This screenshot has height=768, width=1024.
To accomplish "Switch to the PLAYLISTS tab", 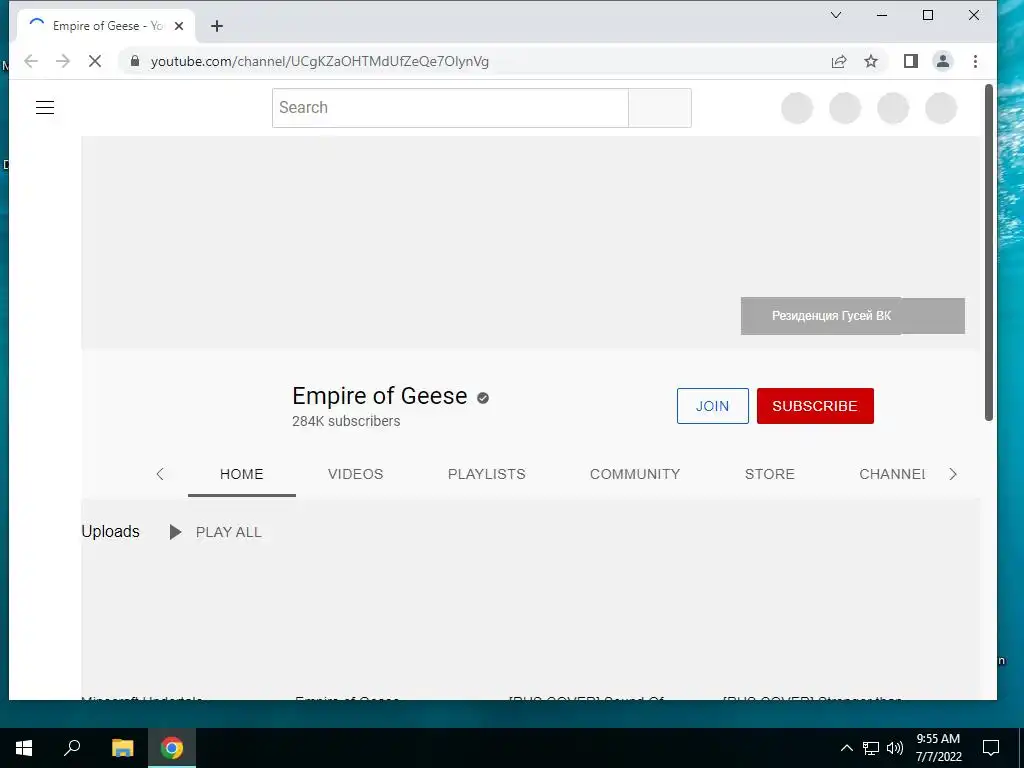I will coord(487,474).
